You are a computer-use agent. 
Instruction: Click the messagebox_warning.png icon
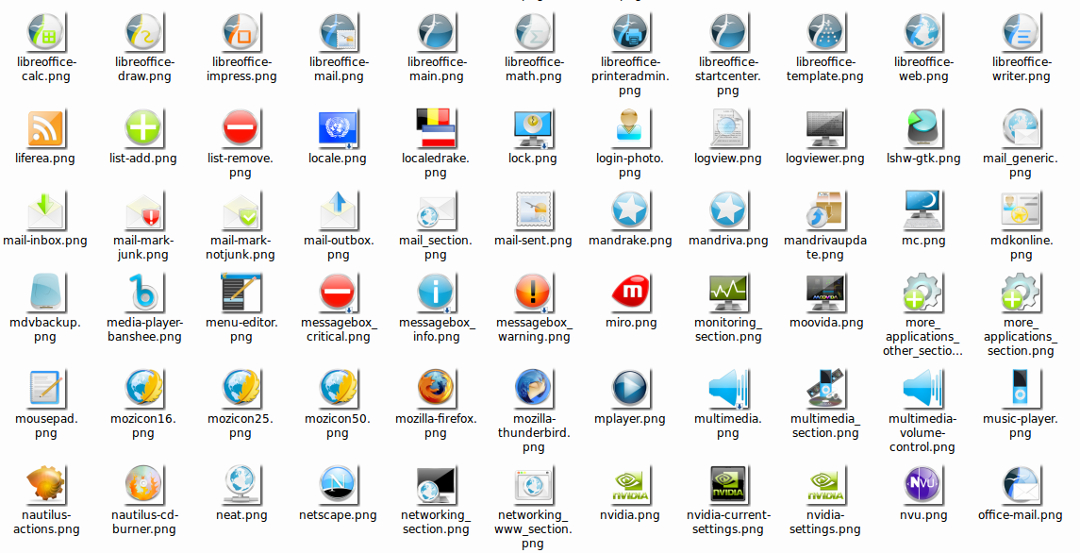point(532,293)
